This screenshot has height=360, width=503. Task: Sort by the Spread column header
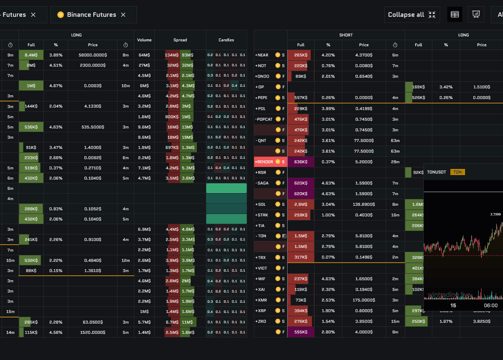click(180, 40)
